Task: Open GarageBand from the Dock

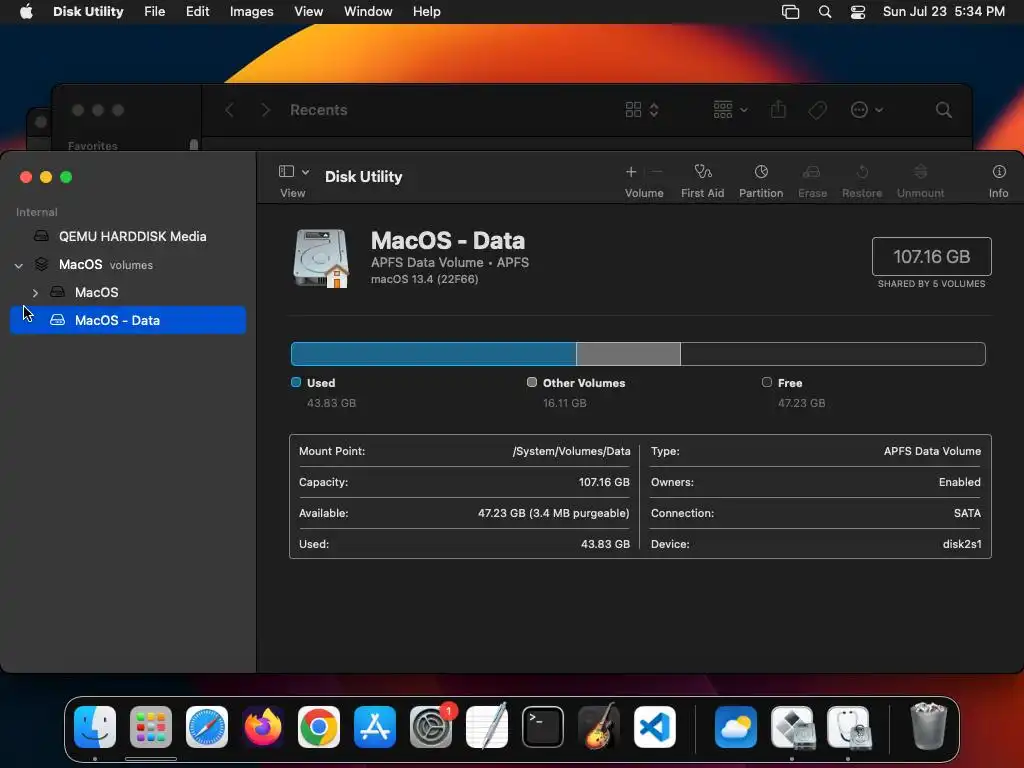Action: point(599,726)
